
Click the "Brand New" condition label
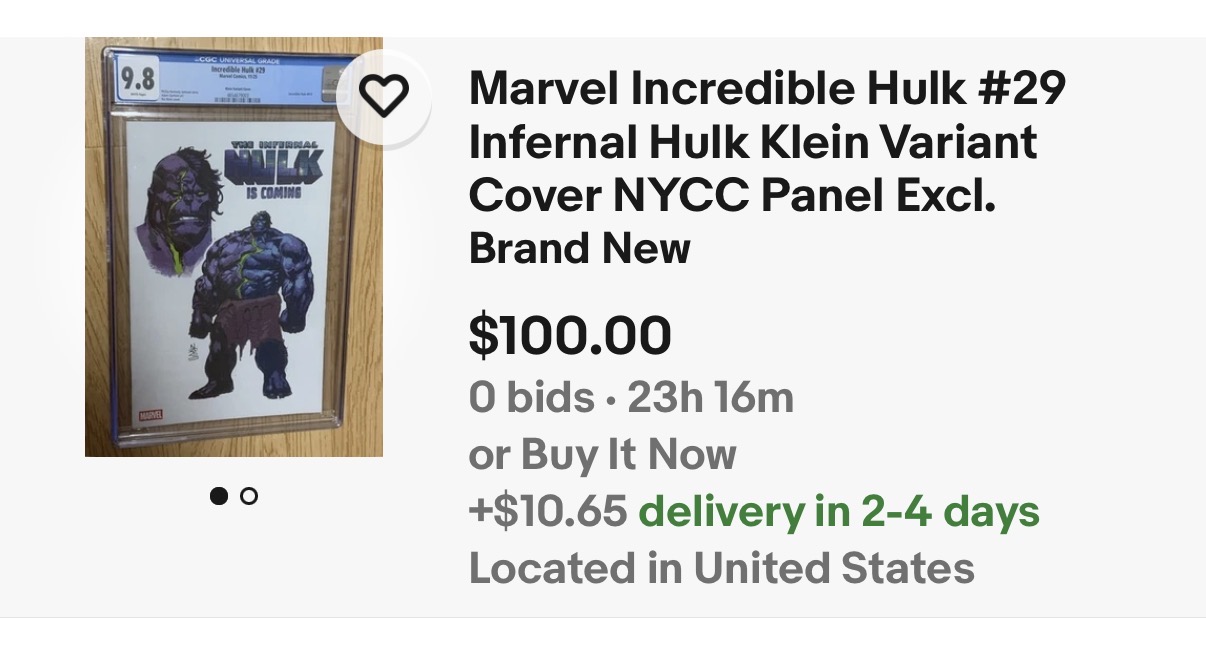579,248
